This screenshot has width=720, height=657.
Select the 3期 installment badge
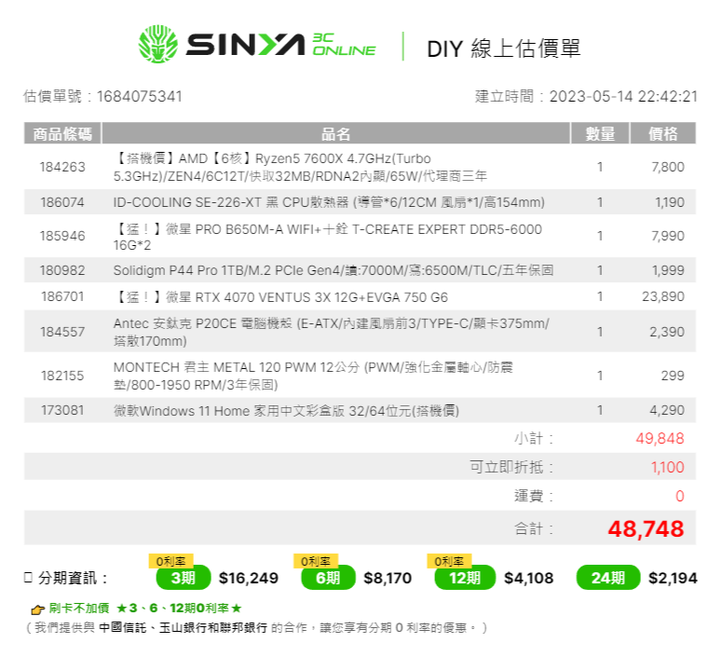[x=183, y=578]
